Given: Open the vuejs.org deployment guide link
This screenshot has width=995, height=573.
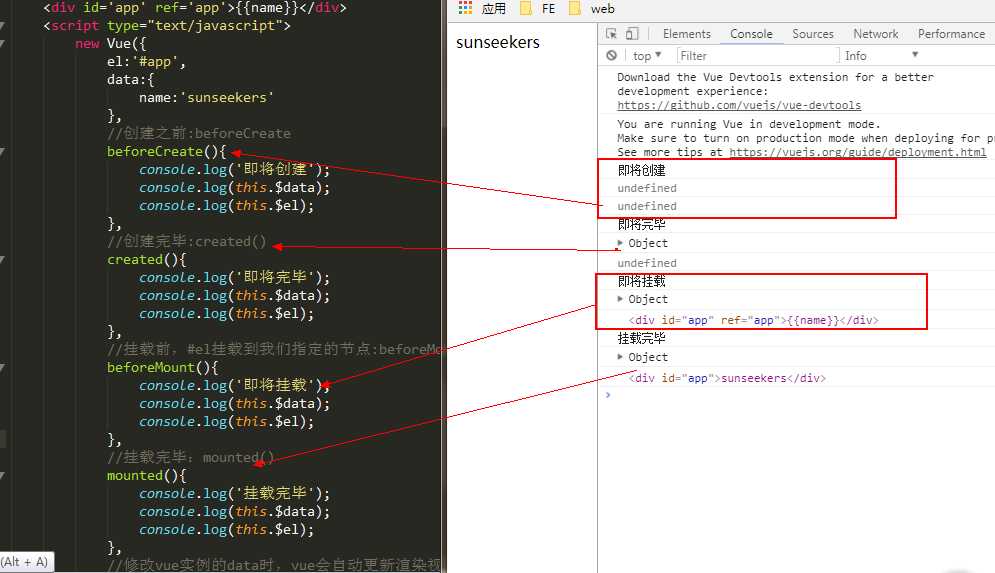Looking at the screenshot, I should (858, 152).
